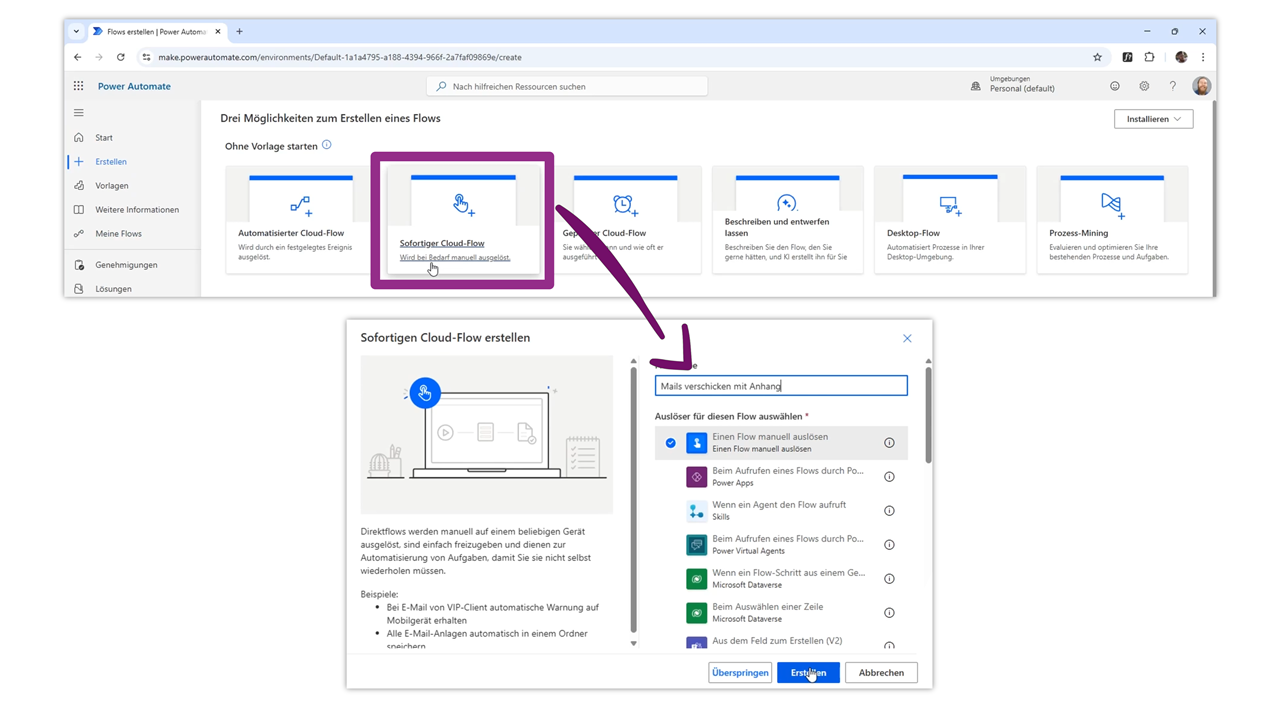Screen dimensions: 1280x720
Task: Open the help question mark icon
Action: pos(1173,86)
